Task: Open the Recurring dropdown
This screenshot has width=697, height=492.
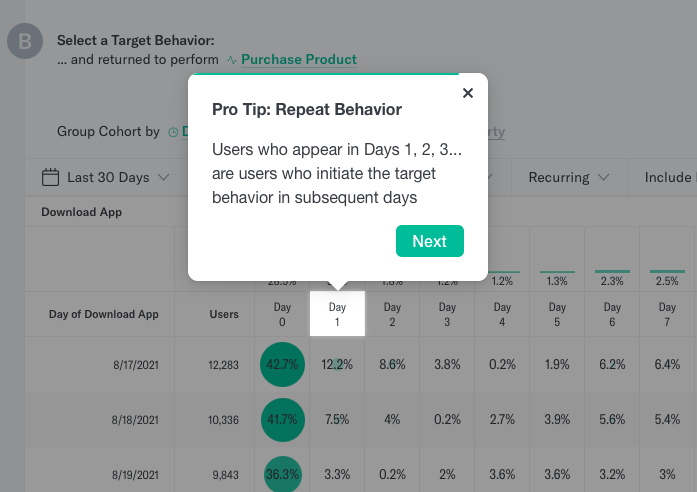Action: pyautogui.click(x=569, y=177)
